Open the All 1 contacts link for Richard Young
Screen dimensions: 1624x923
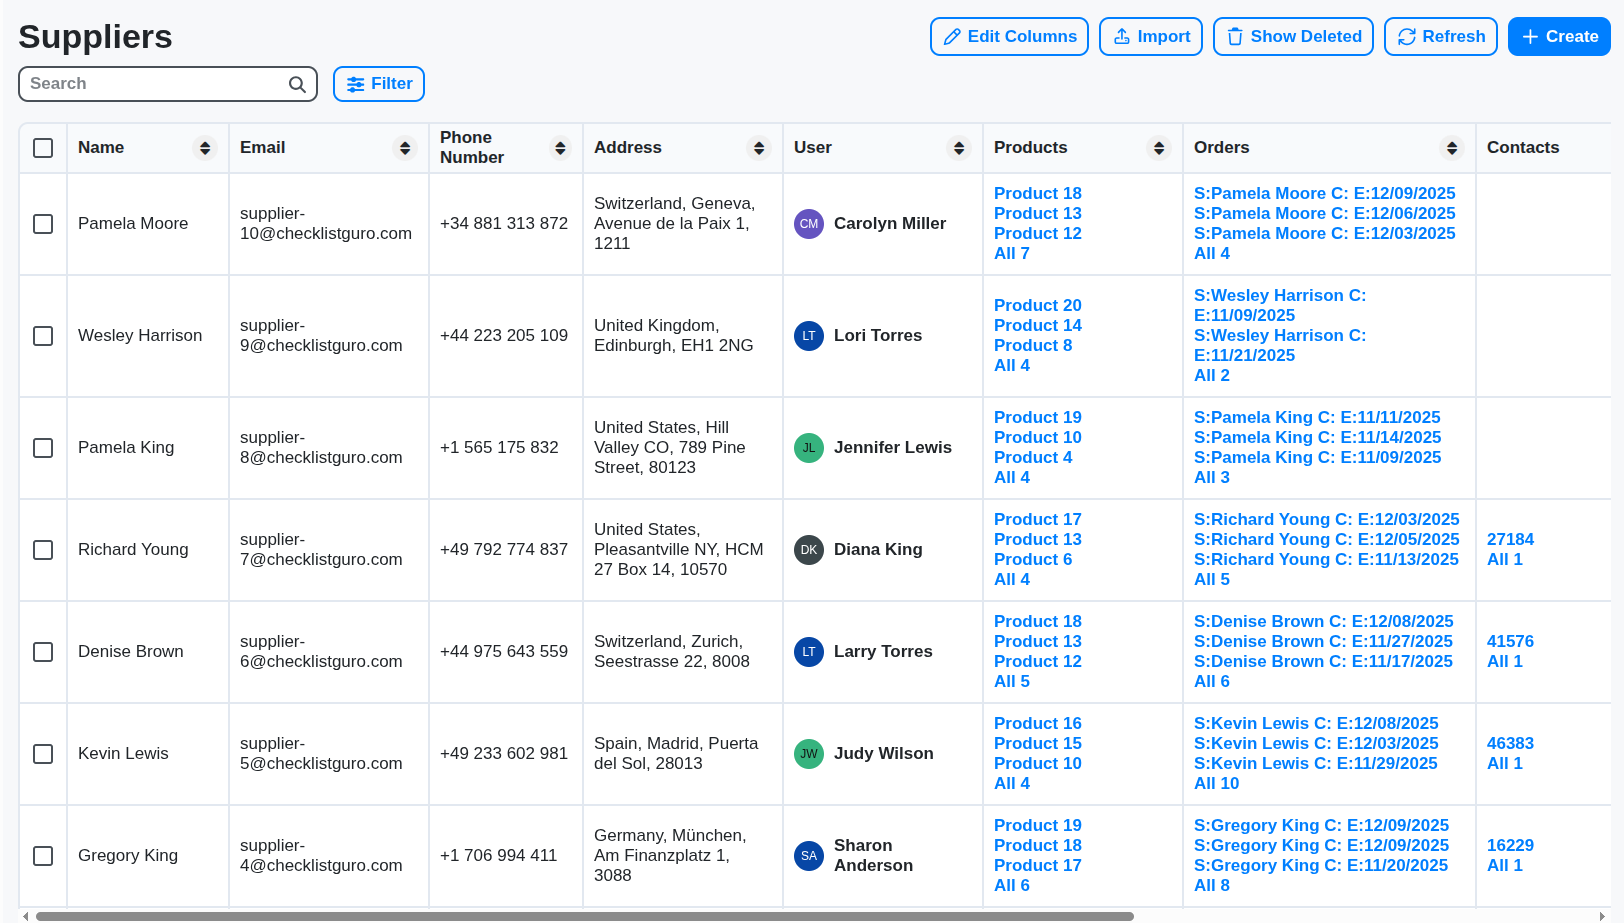click(1504, 559)
